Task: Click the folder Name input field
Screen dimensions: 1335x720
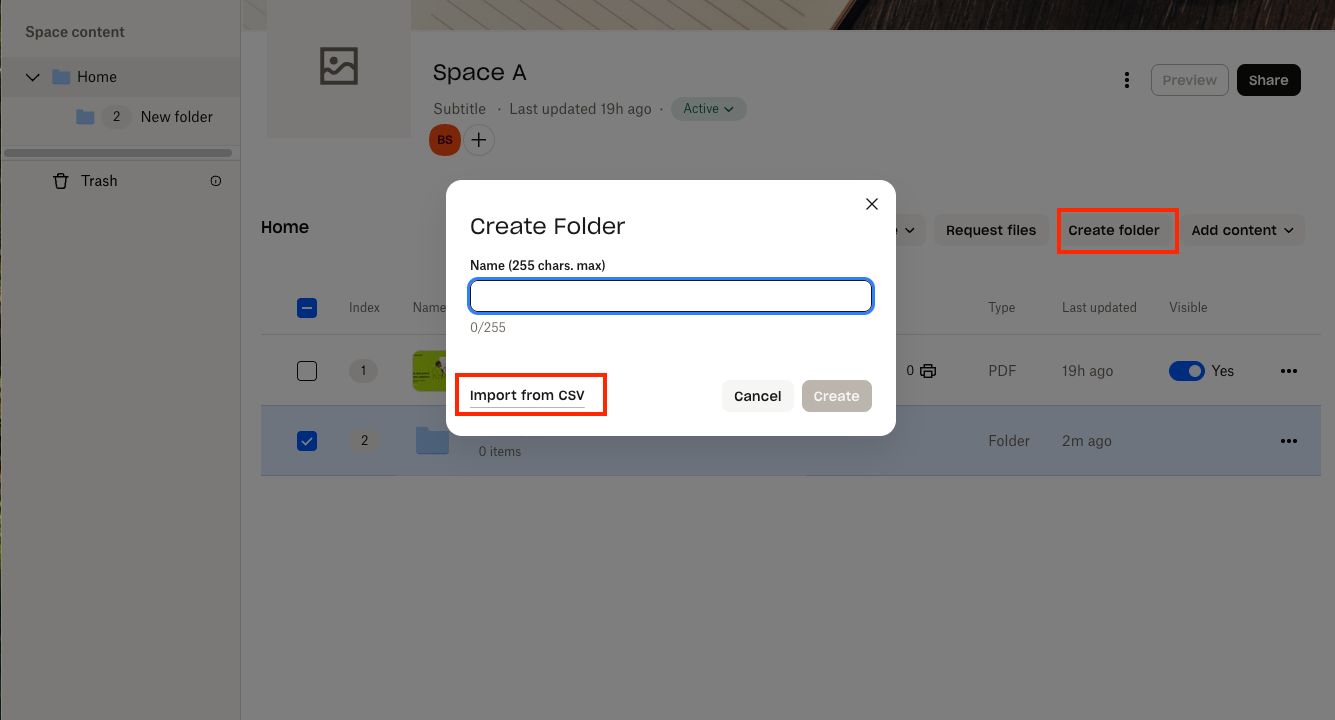Action: [671, 296]
